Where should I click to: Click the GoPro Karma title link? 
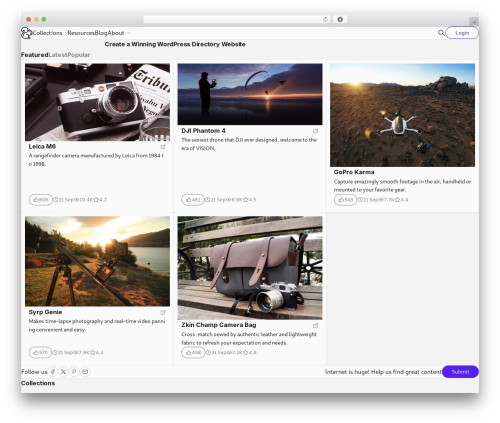click(x=354, y=172)
